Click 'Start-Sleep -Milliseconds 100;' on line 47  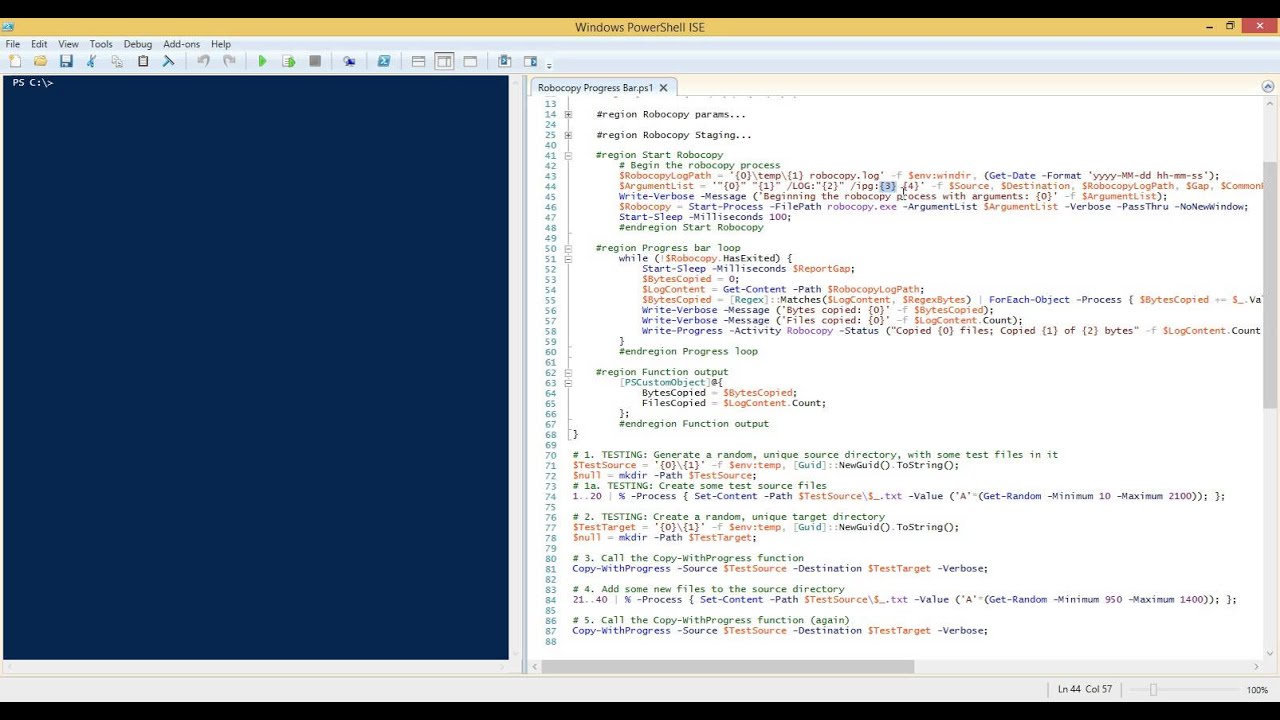point(705,217)
